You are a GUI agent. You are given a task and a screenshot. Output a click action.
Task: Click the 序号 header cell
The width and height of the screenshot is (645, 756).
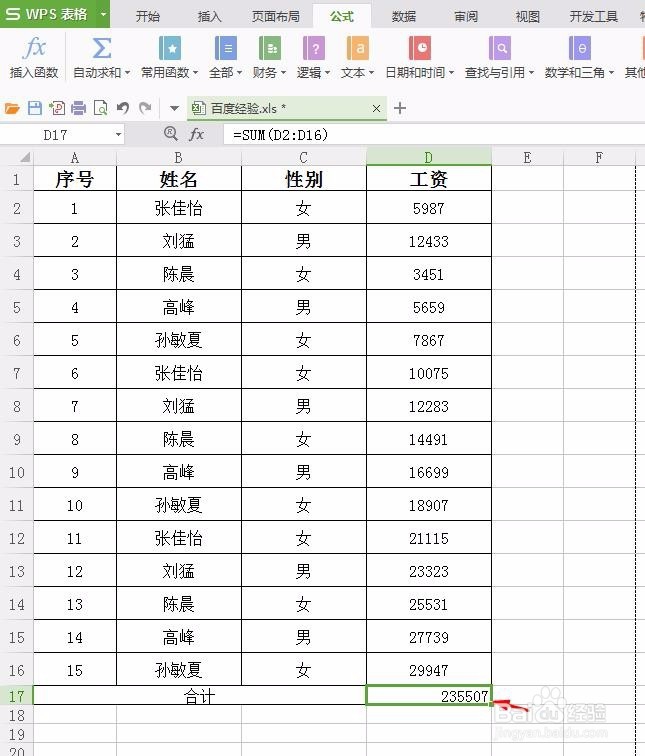pyautogui.click(x=75, y=179)
